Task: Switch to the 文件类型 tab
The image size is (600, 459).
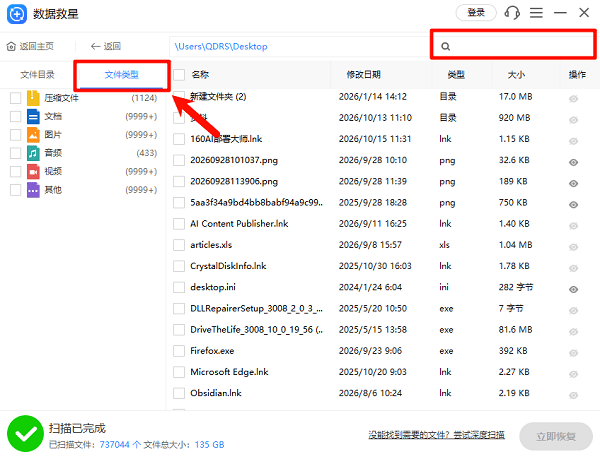Action: [x=122, y=75]
